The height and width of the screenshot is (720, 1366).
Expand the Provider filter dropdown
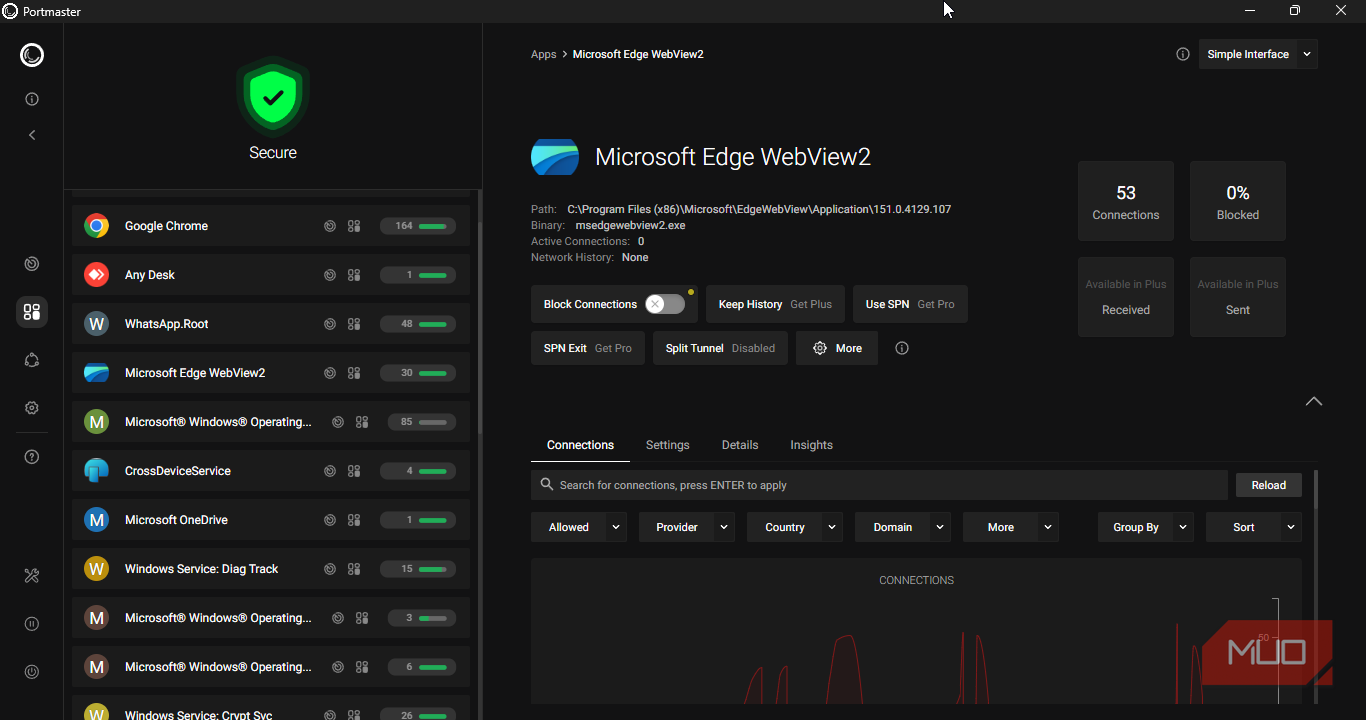[x=687, y=527]
